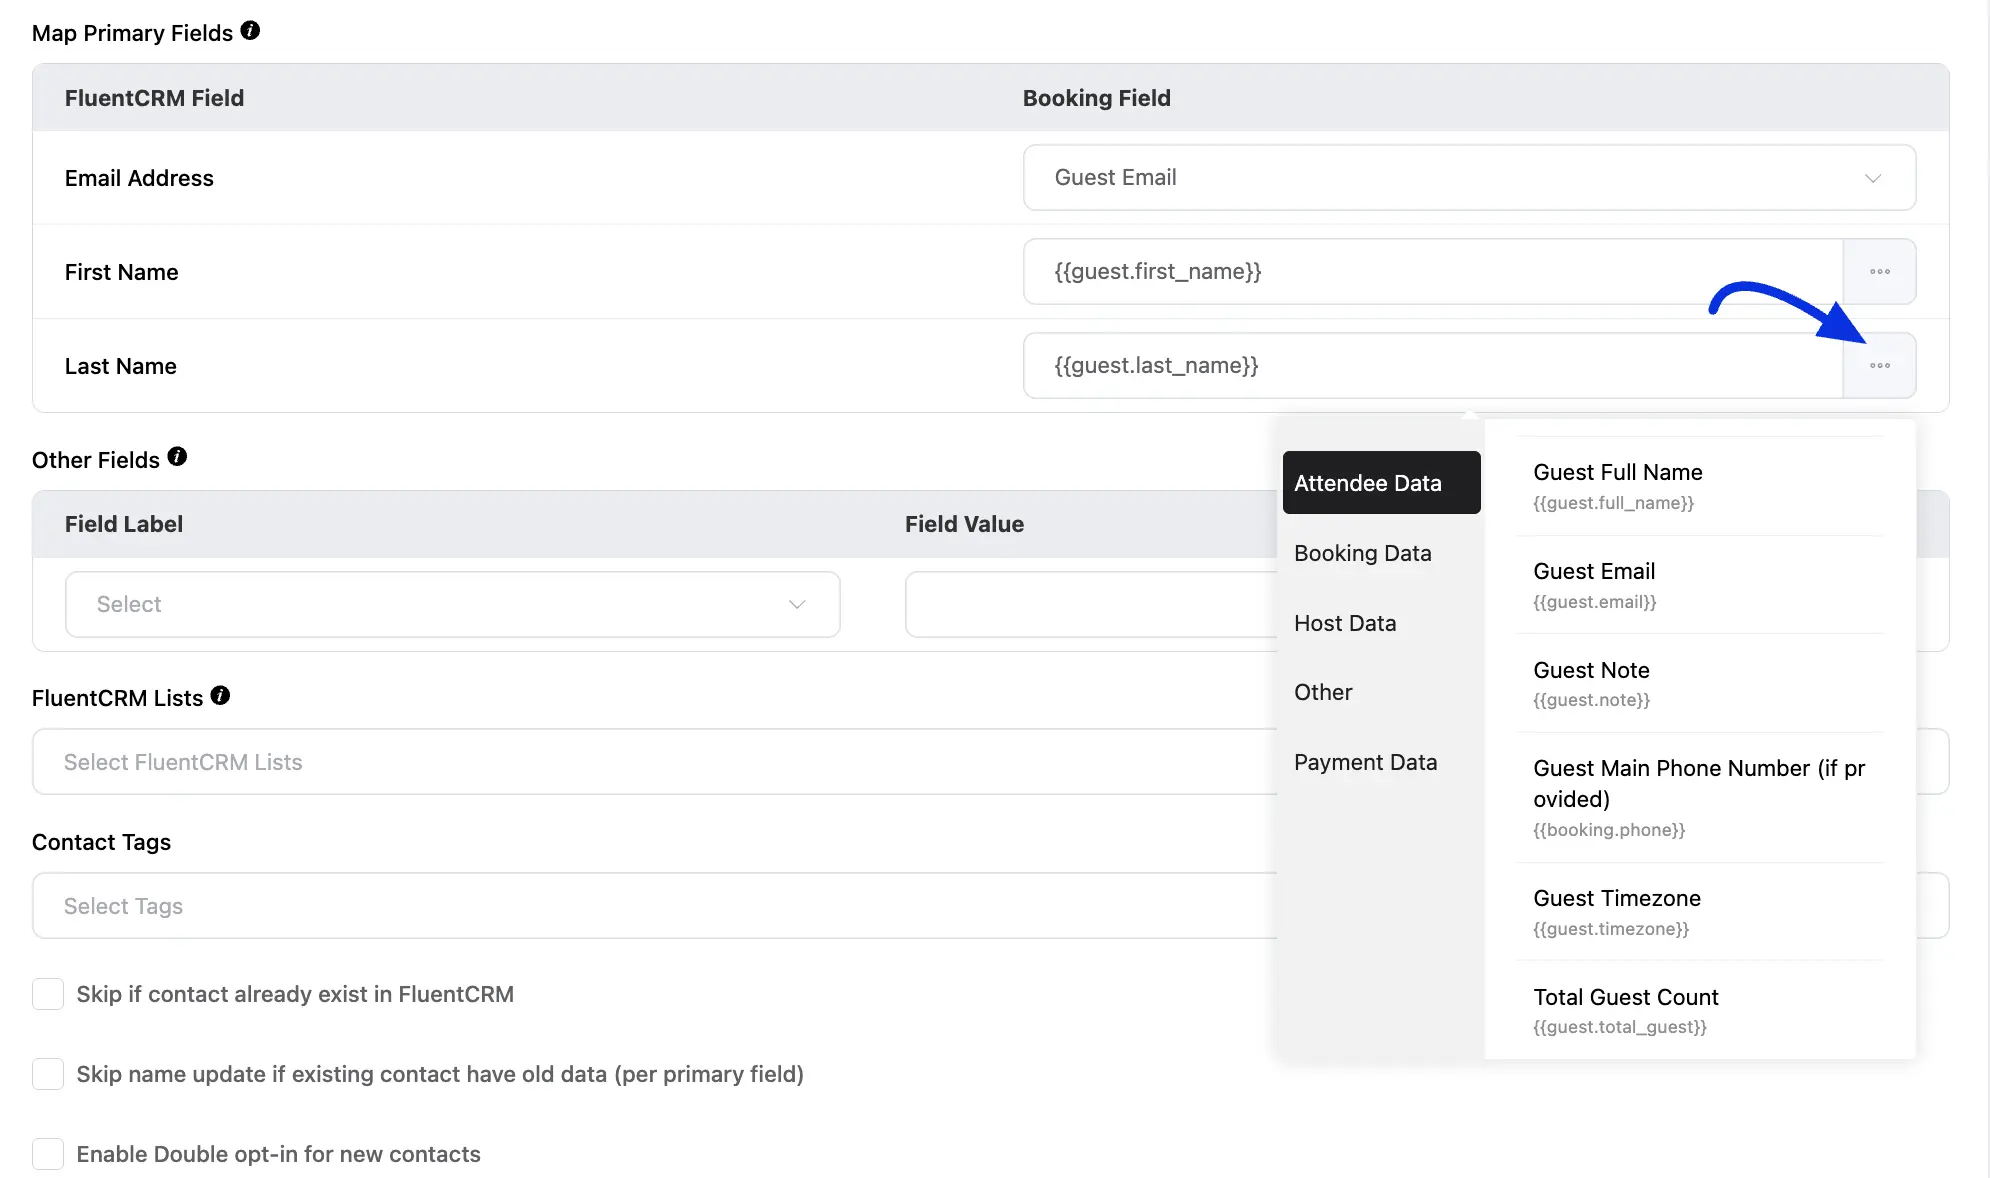Viewport: 1990px width, 1178px height.
Task: Click the Last Name shortcode input field
Action: (x=1432, y=366)
